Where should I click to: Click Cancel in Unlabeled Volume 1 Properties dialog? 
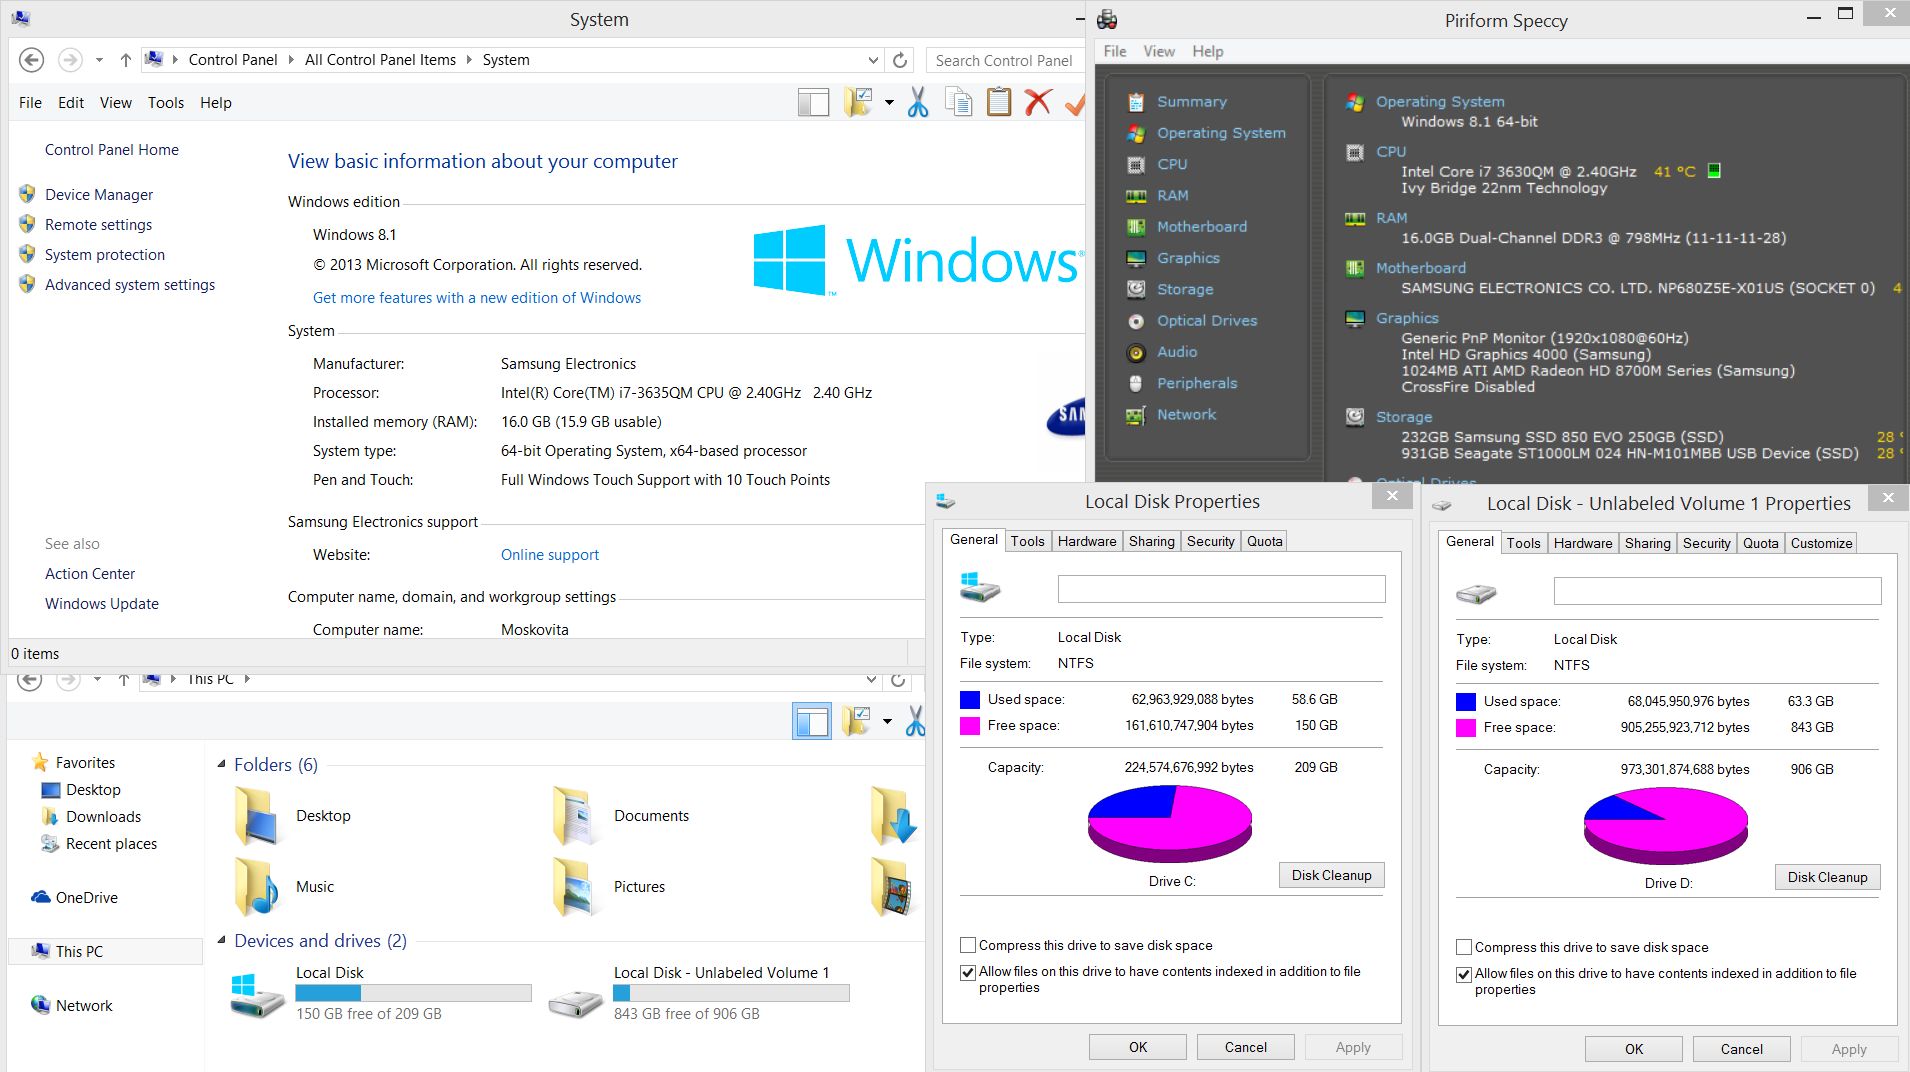coord(1741,1049)
